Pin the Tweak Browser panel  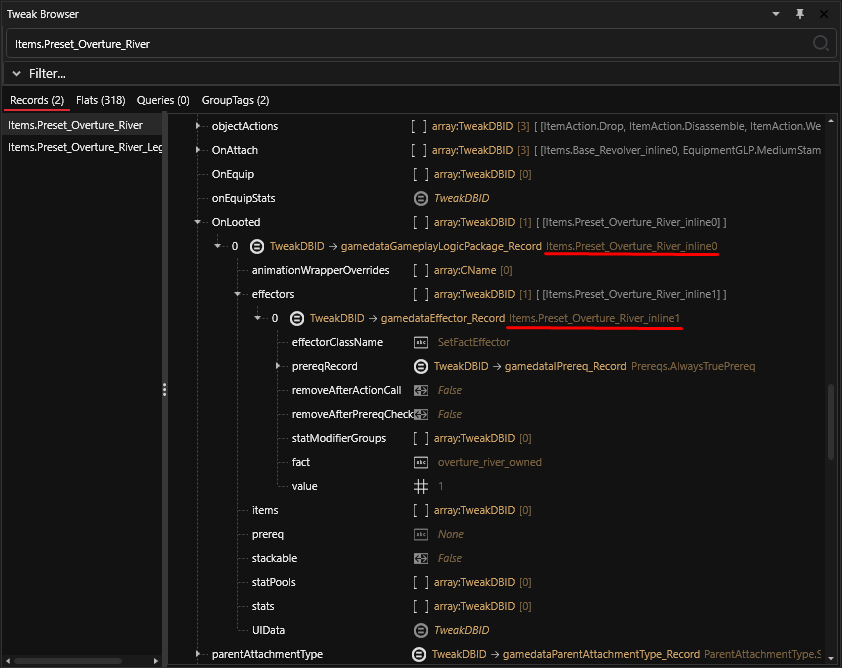(800, 14)
